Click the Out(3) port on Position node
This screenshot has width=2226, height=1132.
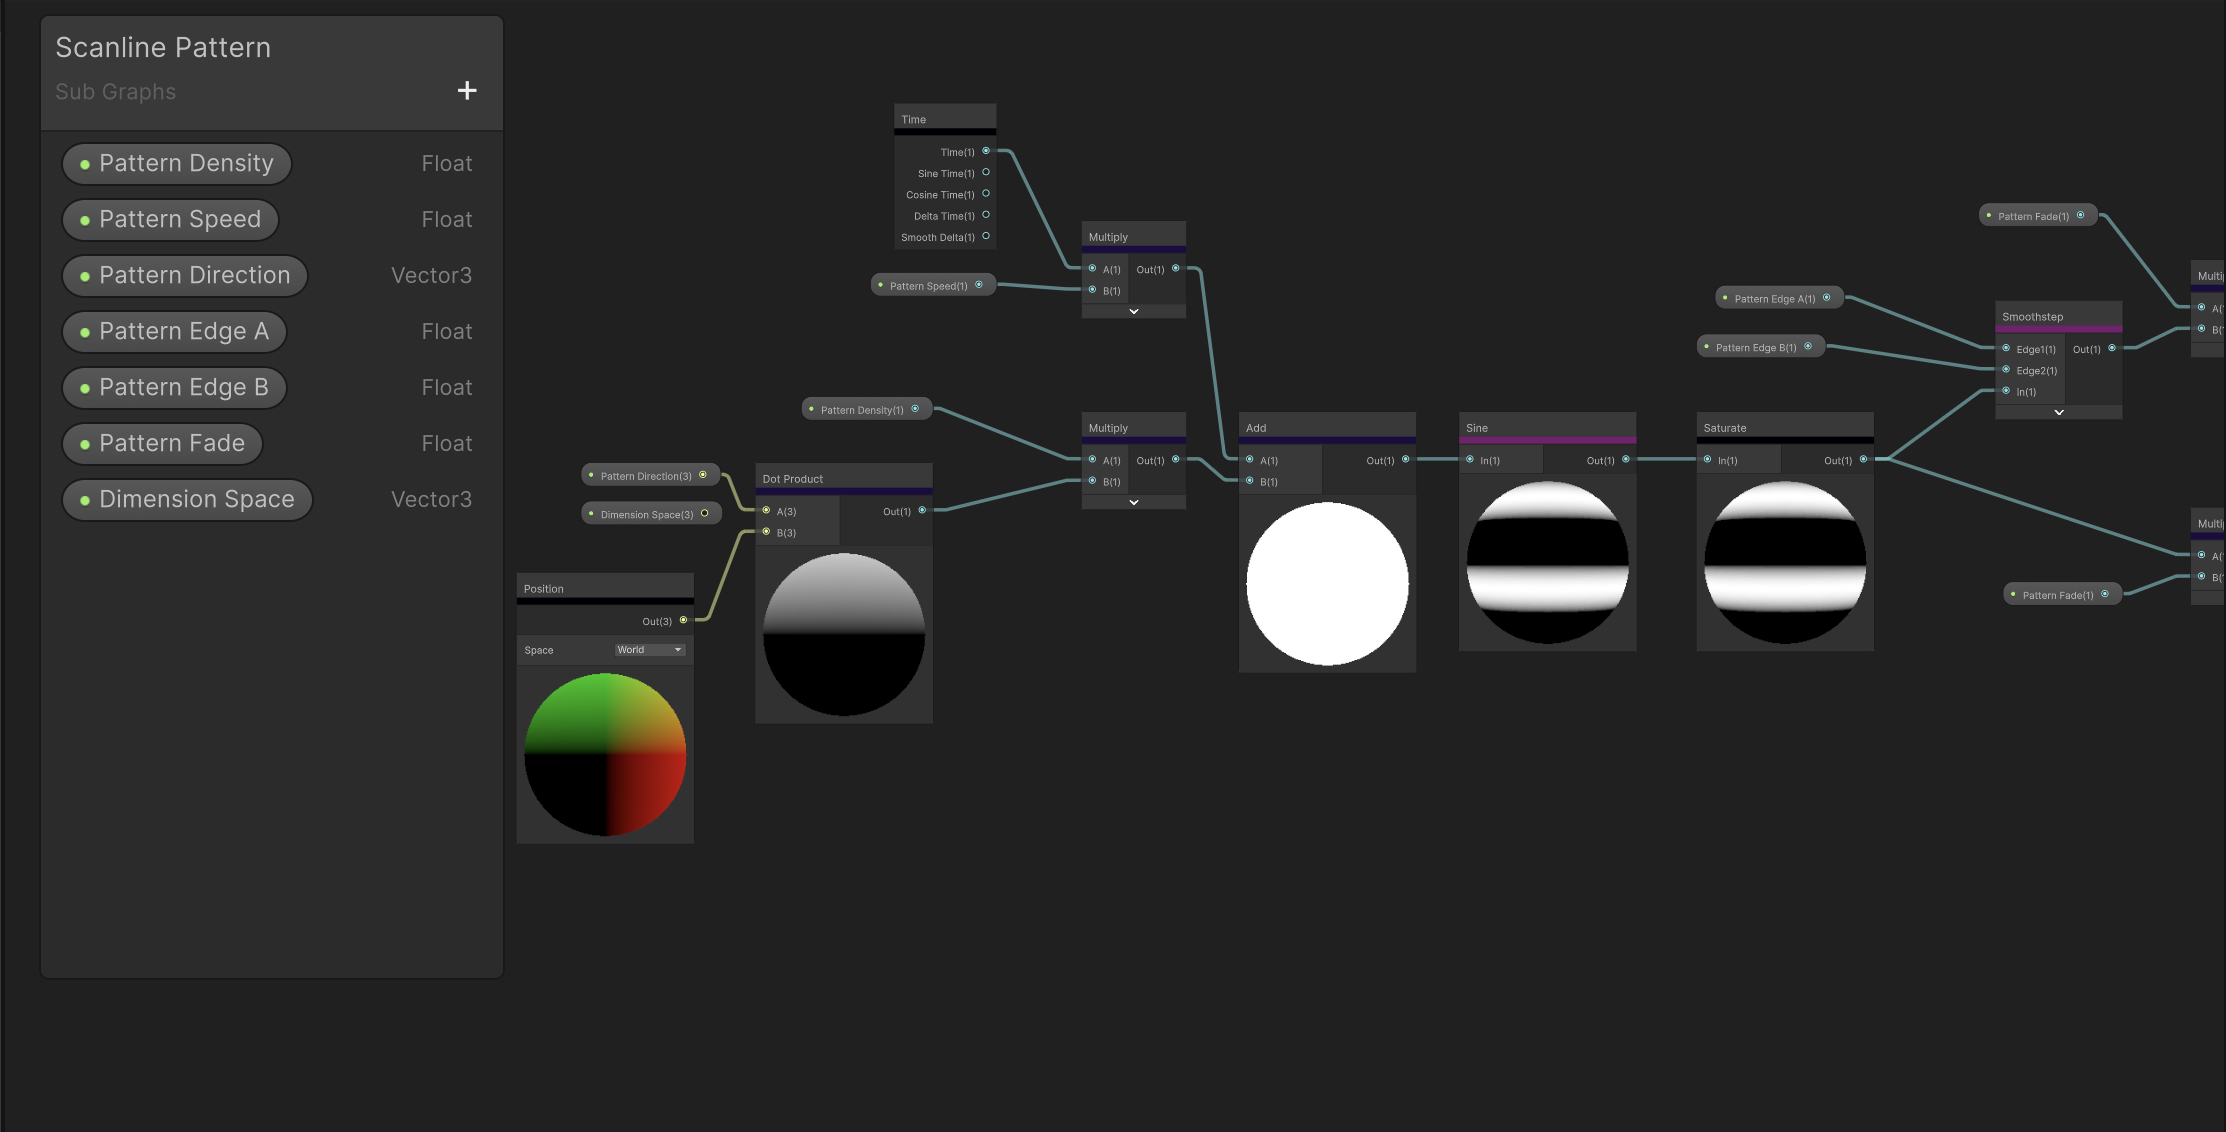(x=682, y=620)
